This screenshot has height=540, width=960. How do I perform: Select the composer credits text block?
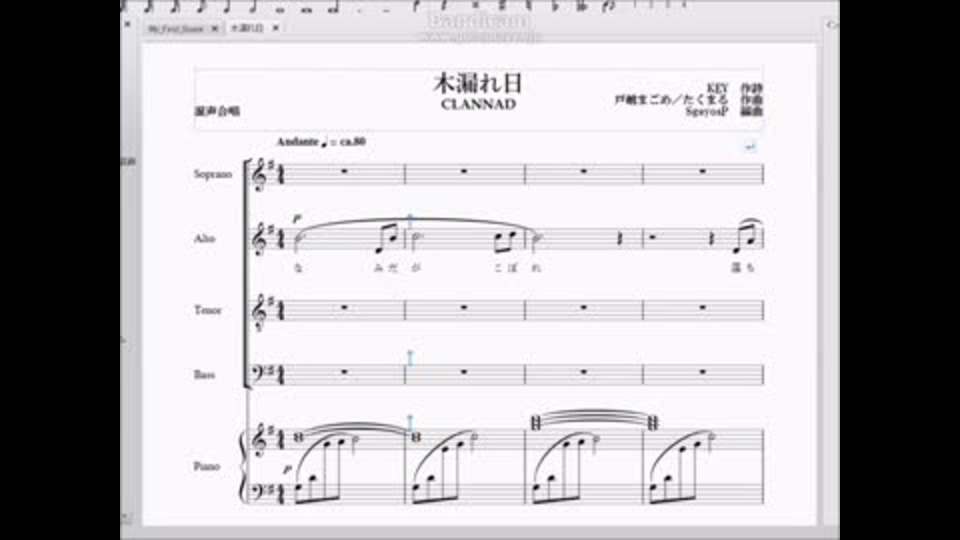pyautogui.click(x=689, y=100)
